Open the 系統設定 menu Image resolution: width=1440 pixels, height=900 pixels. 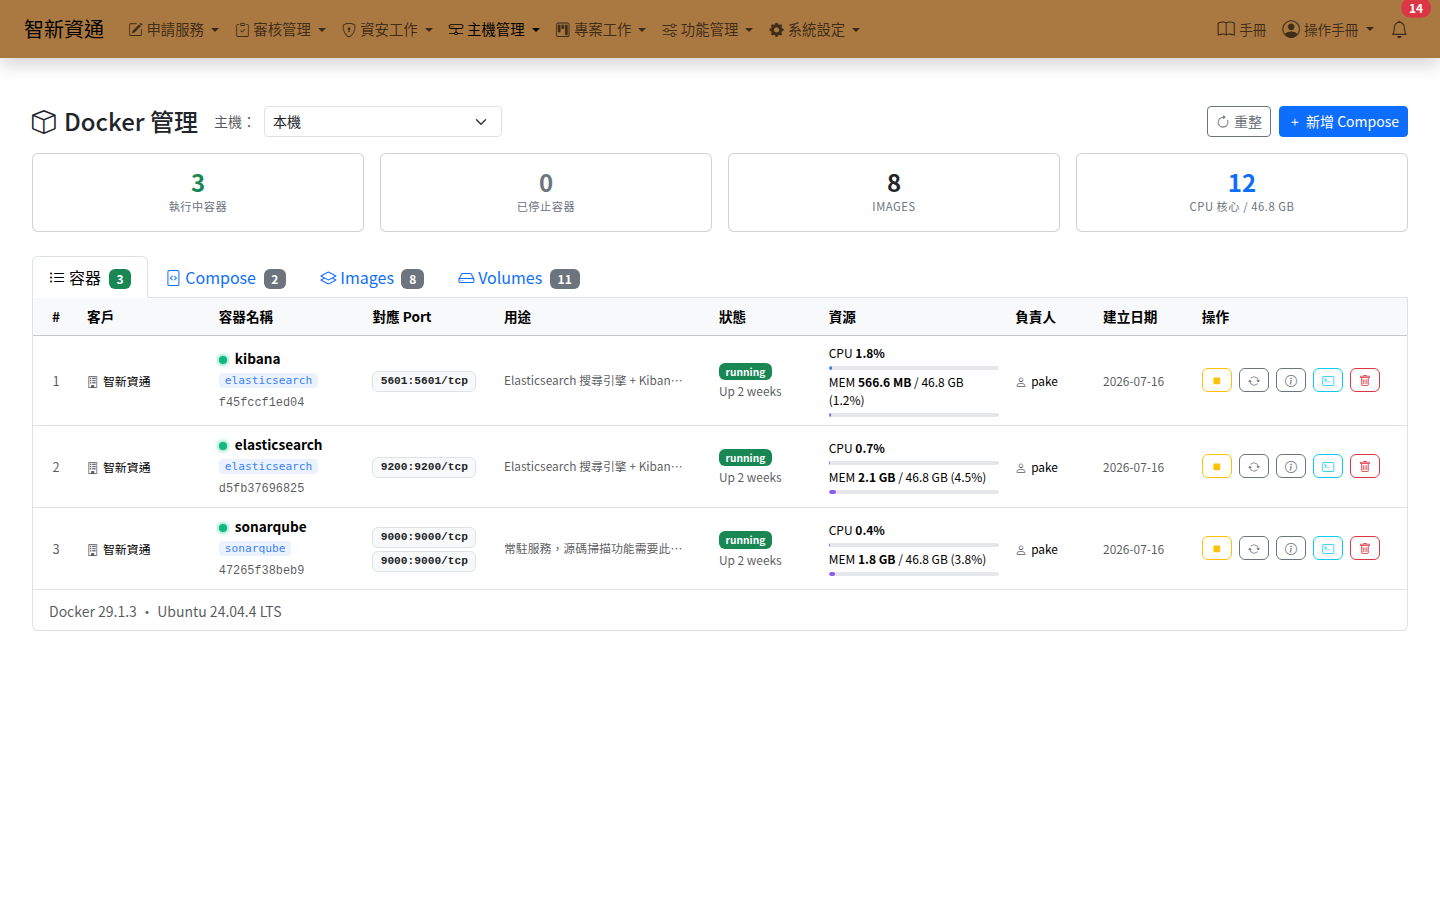[814, 30]
